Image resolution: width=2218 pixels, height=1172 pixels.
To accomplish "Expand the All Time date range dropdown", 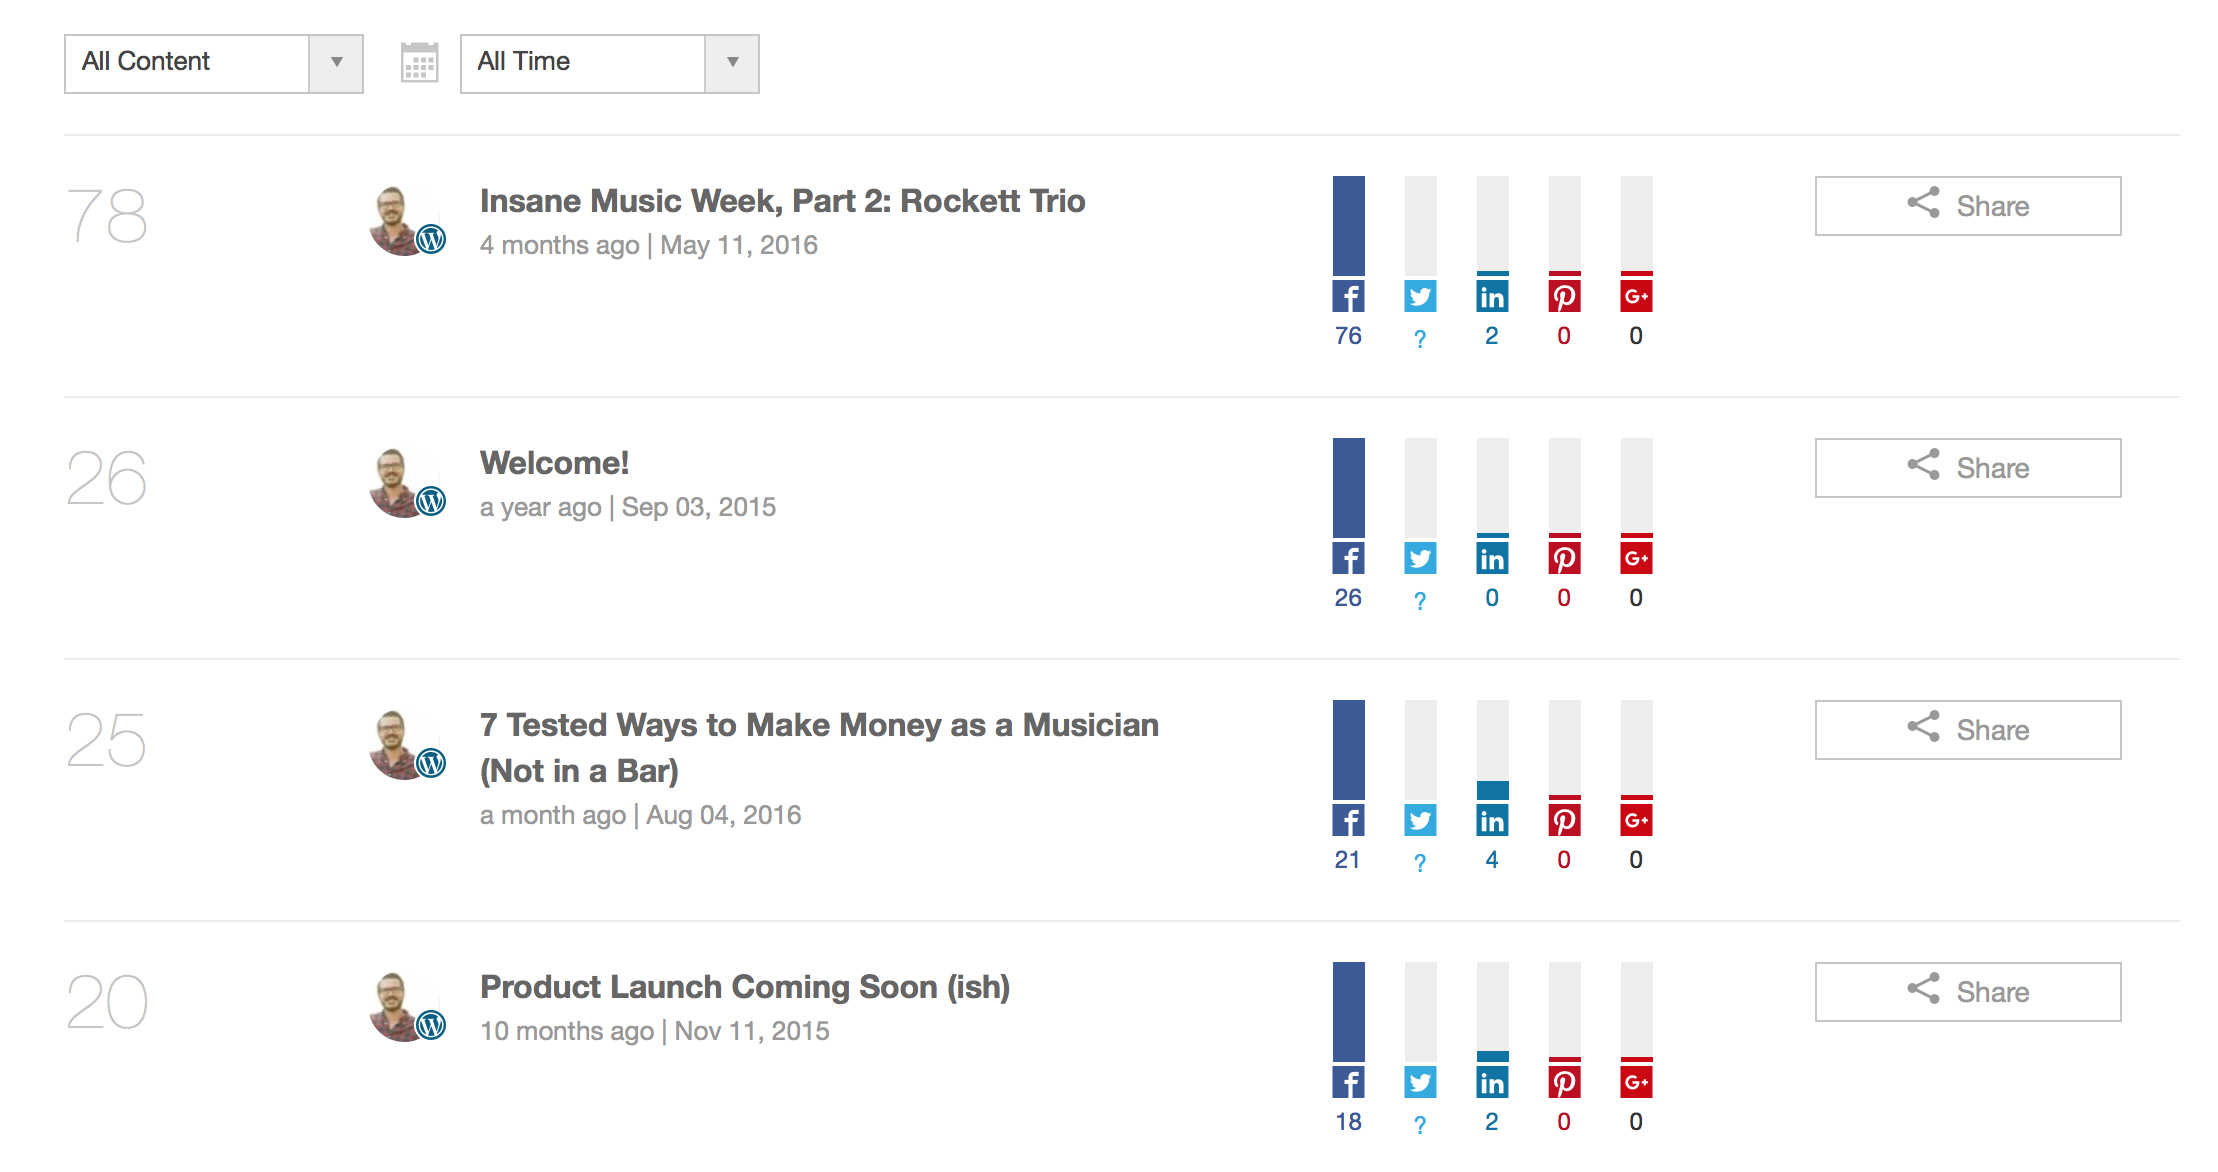I will click(x=609, y=63).
